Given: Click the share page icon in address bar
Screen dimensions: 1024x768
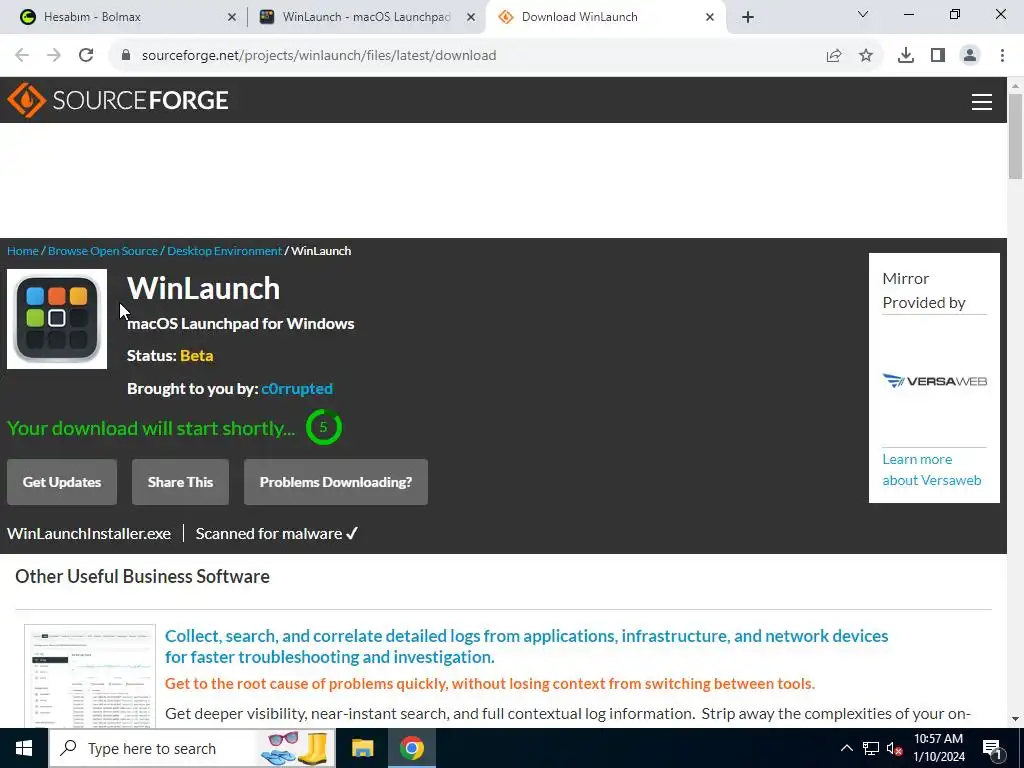Looking at the screenshot, I should pyautogui.click(x=834, y=56).
